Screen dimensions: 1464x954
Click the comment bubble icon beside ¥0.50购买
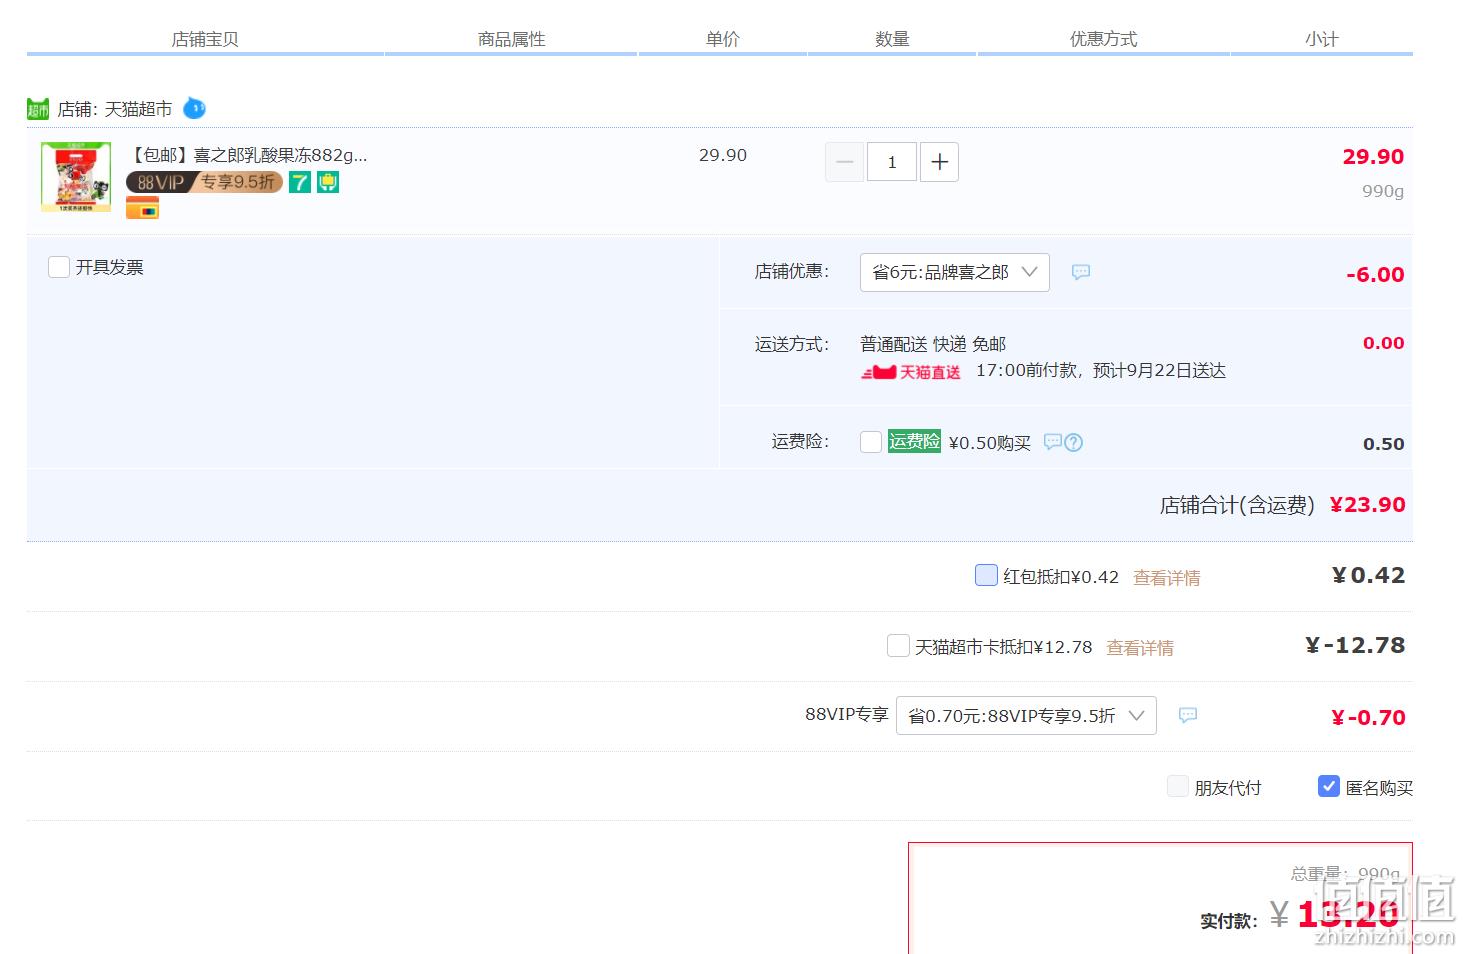click(1052, 441)
